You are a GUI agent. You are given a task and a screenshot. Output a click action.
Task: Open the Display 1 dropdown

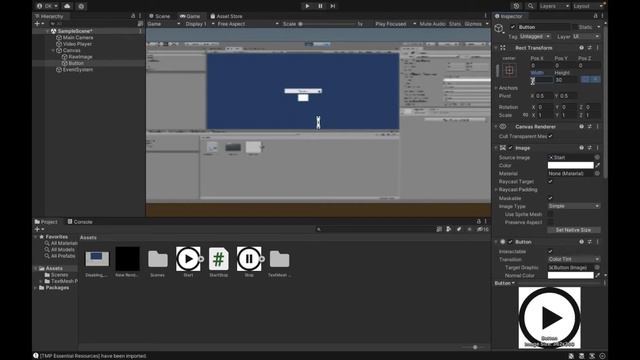coord(200,24)
